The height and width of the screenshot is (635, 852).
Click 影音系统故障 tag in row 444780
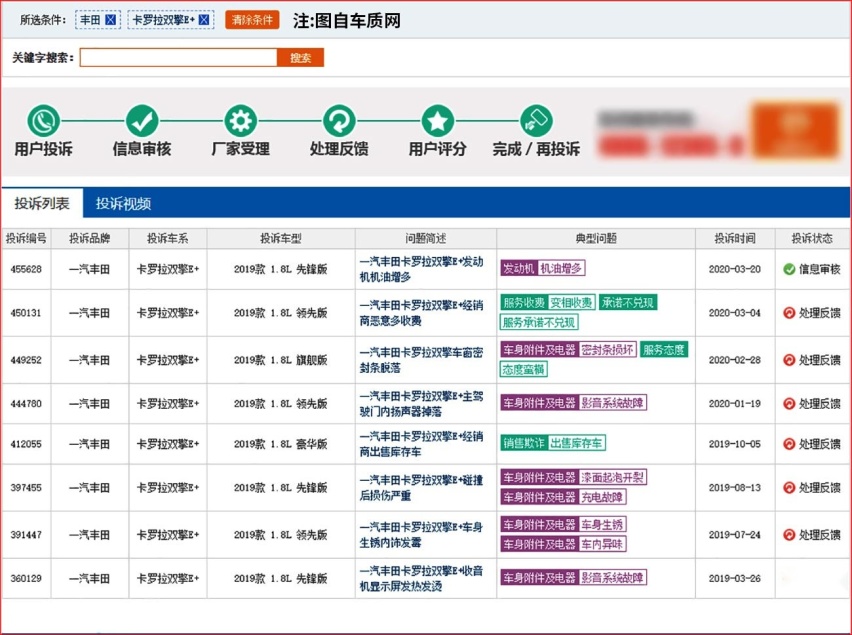point(612,403)
